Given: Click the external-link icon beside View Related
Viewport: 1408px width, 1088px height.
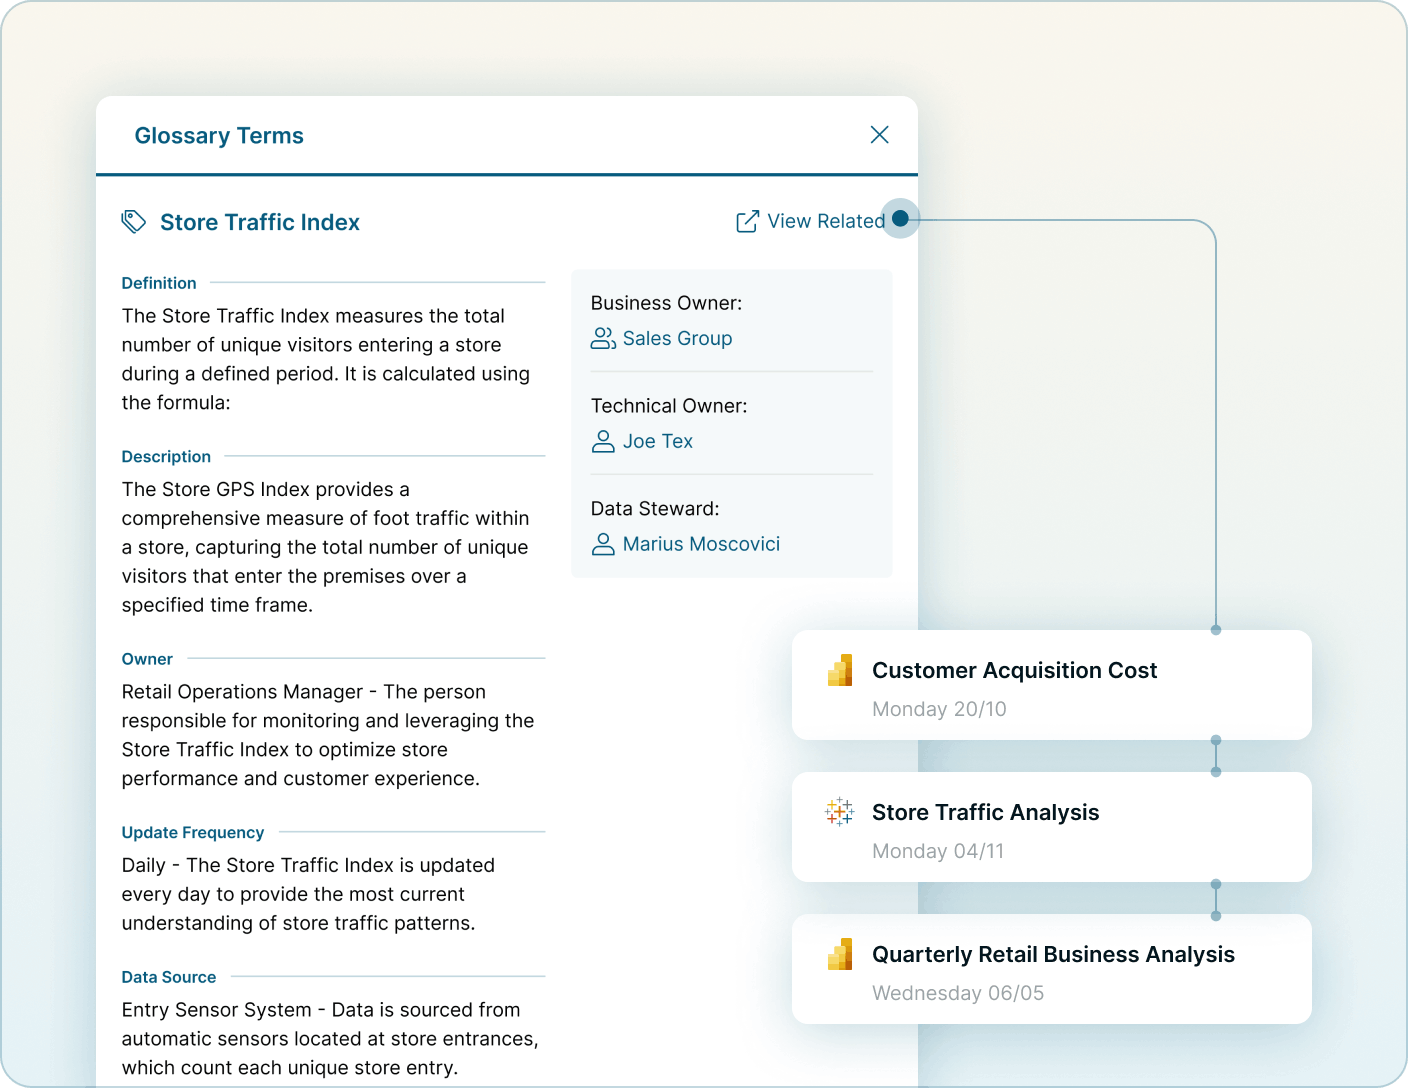Looking at the screenshot, I should pyautogui.click(x=746, y=220).
